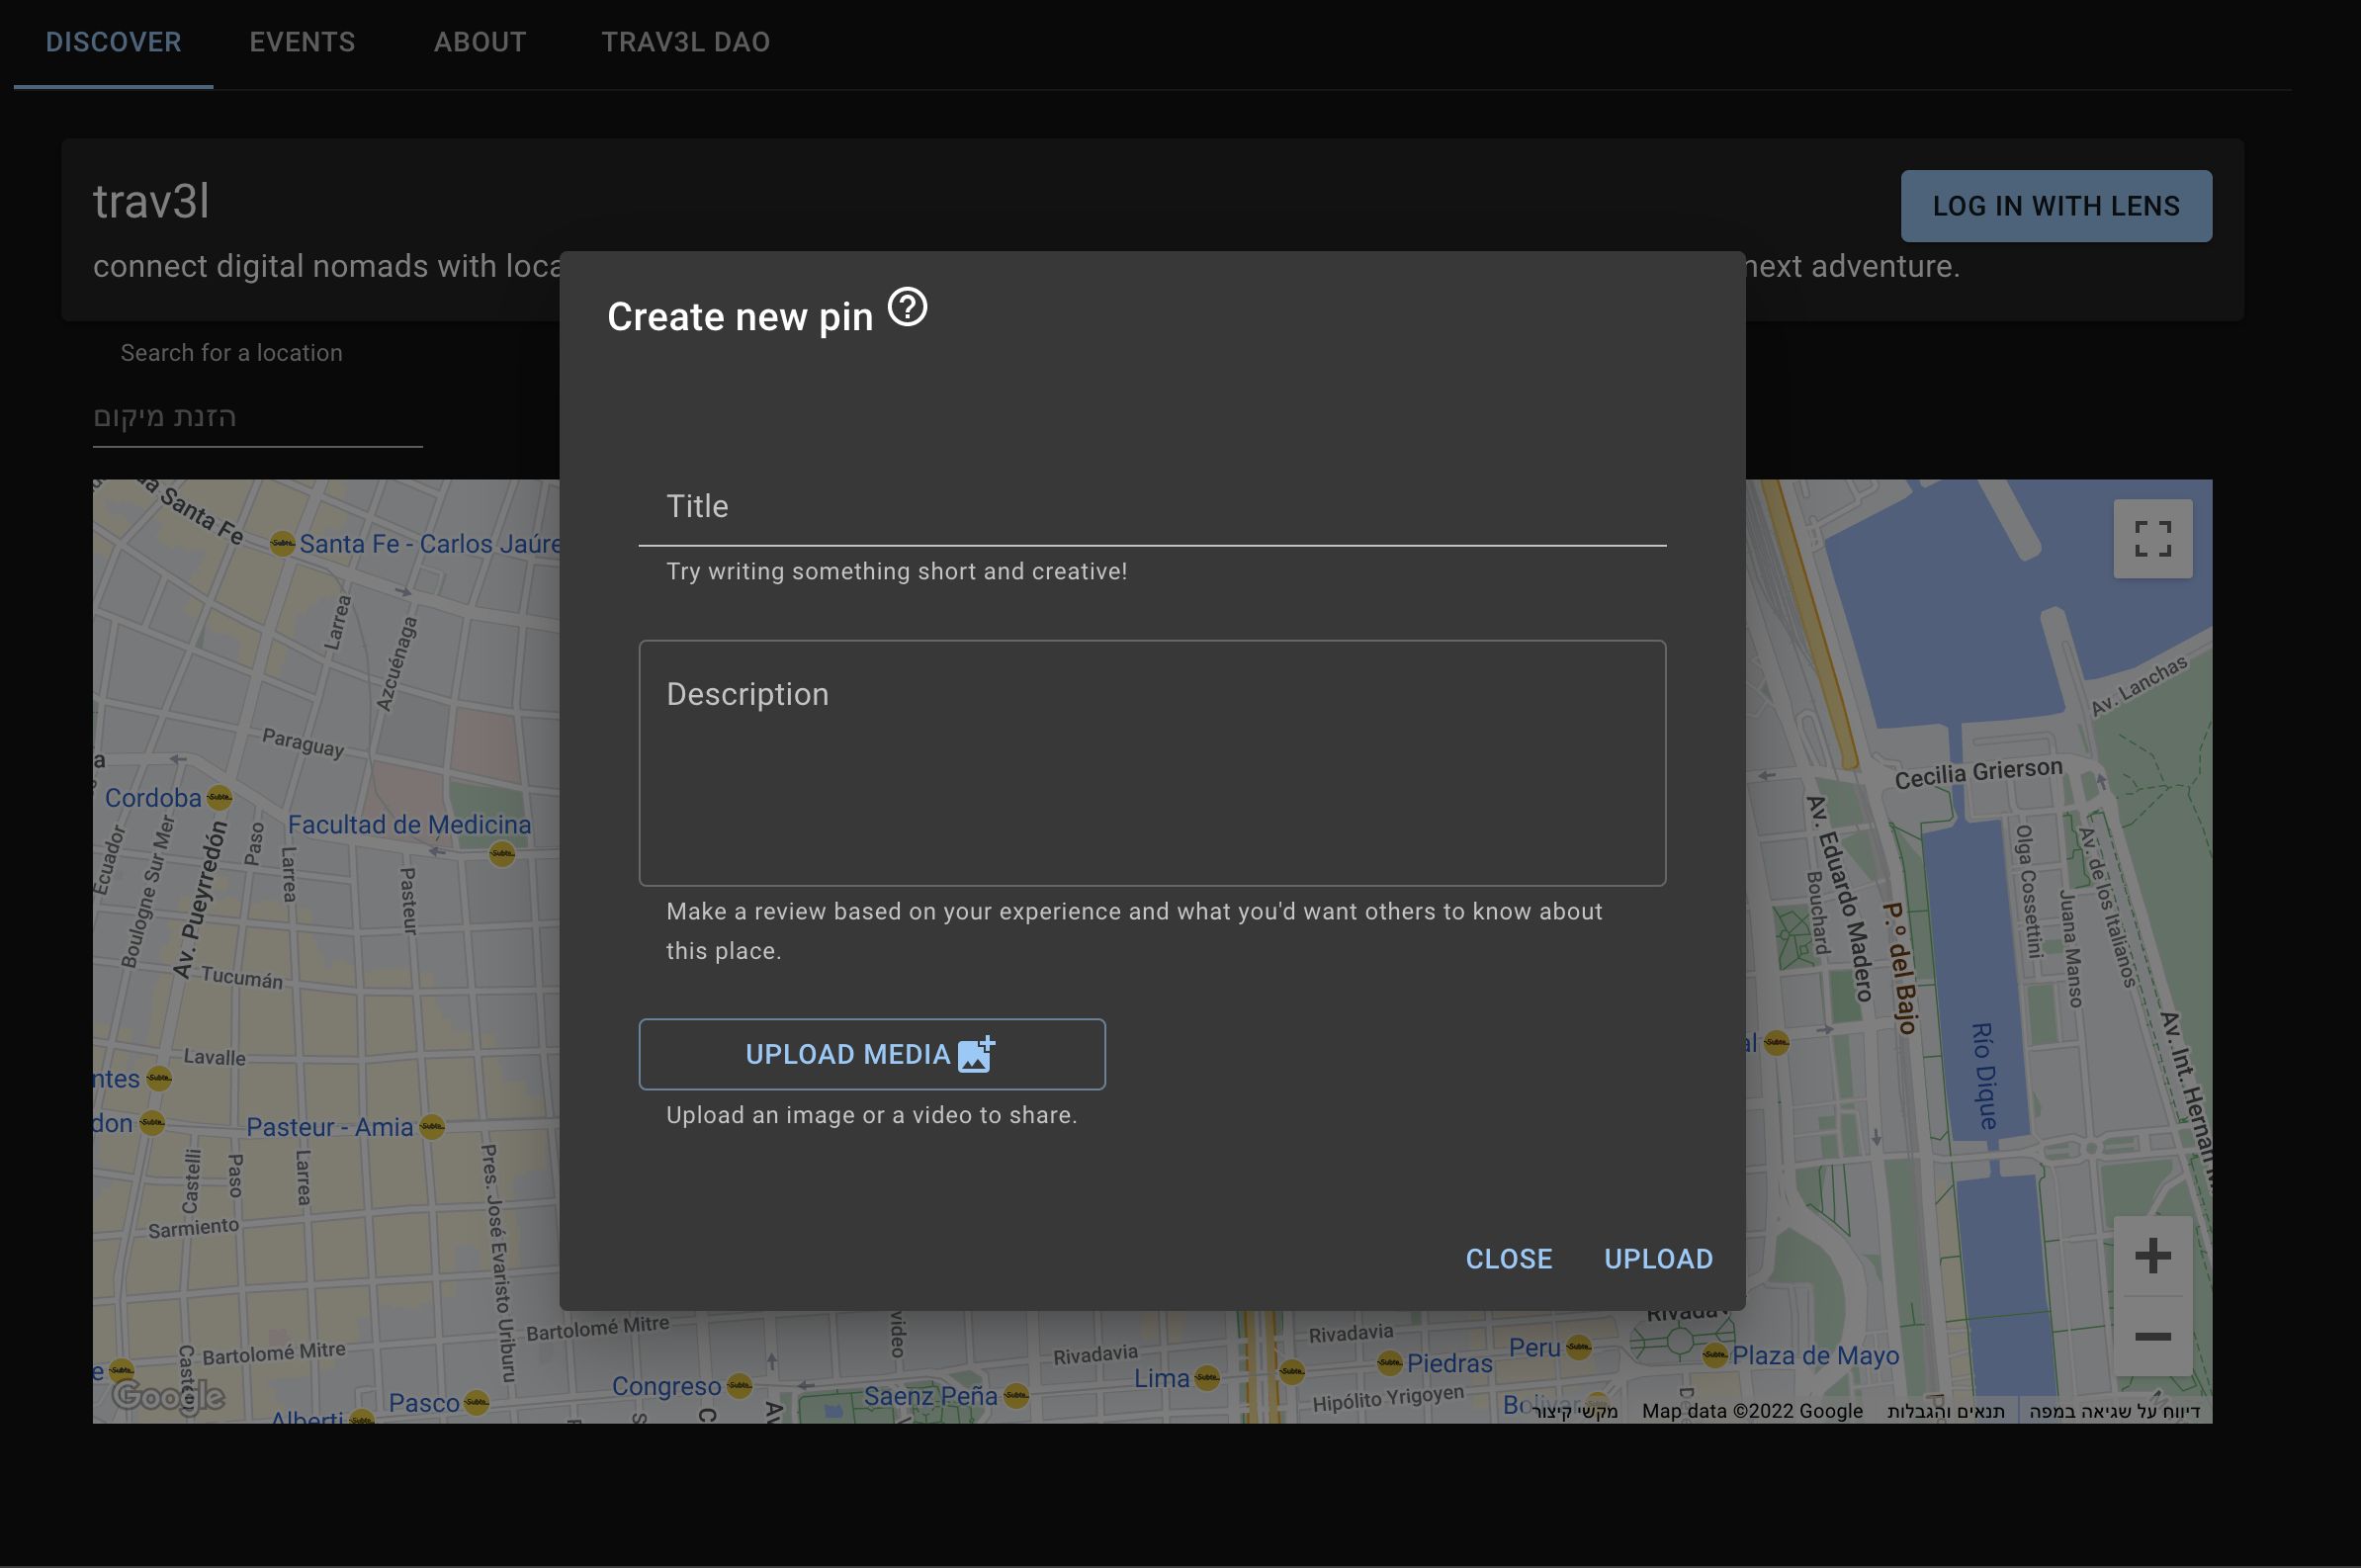Click 'דיווח על שגיאה במפה' map error link
Viewport: 2361px width, 1568px height.
[x=2114, y=1411]
